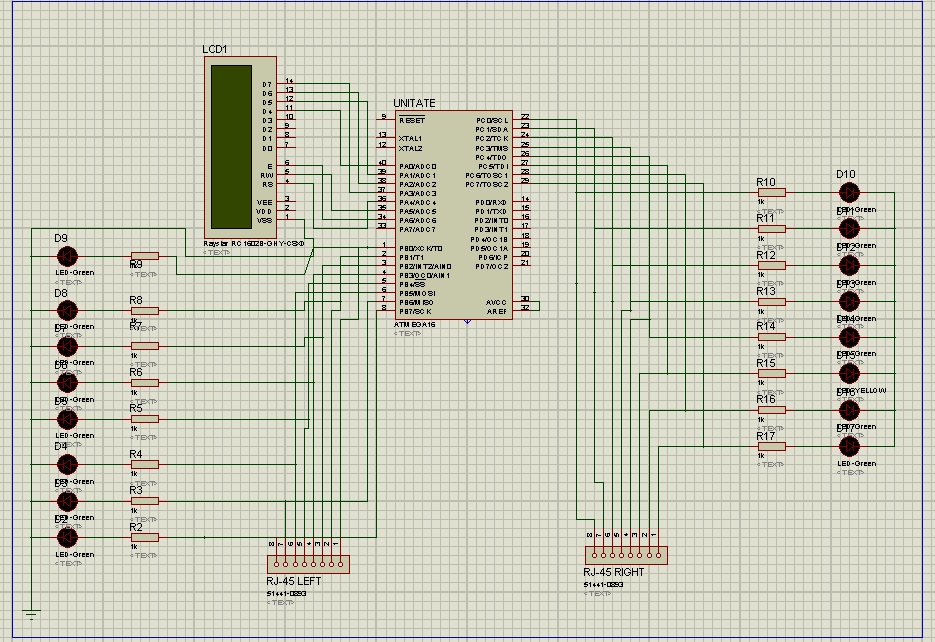Viewport: 935px width, 642px height.
Task: Select the LCD1 green display screen
Action: 231,147
